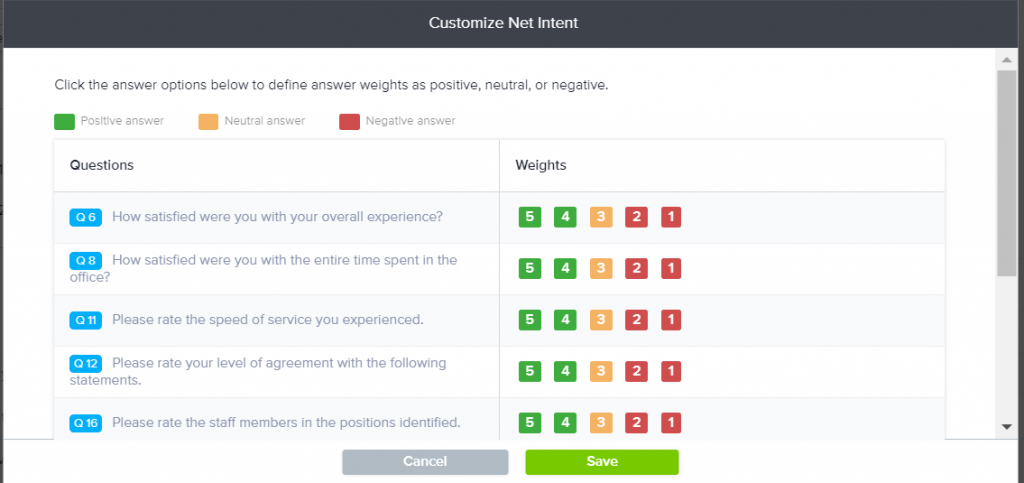Save the net intent customization
The image size is (1024, 483).
(x=602, y=462)
